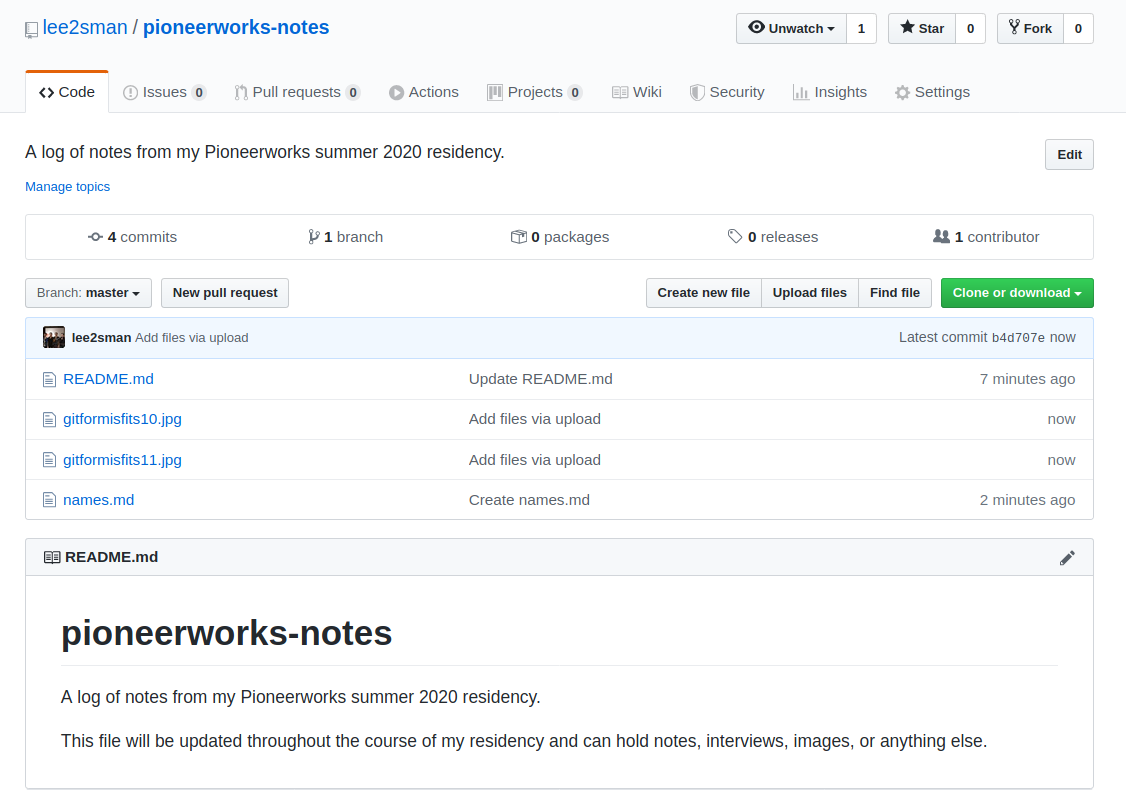Click the commits history icon
1126x812 pixels.
(96, 237)
